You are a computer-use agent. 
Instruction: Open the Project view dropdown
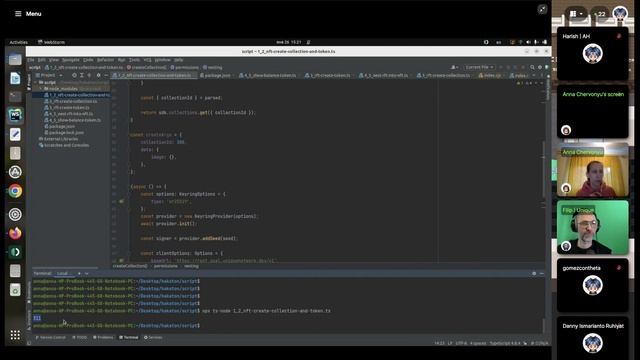click(x=49, y=76)
